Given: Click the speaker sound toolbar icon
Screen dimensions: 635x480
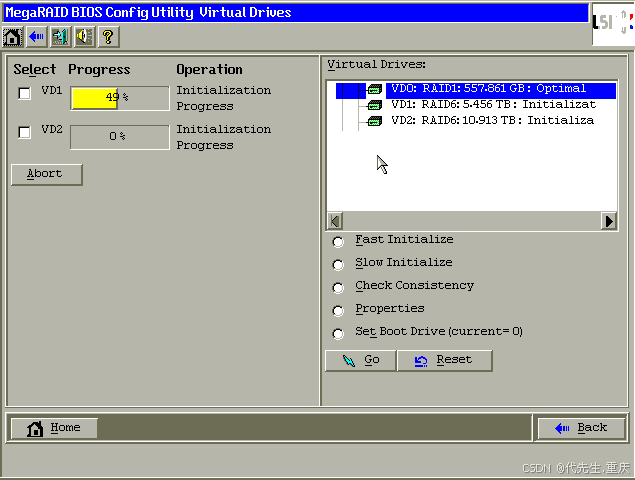Looking at the screenshot, I should (x=84, y=37).
